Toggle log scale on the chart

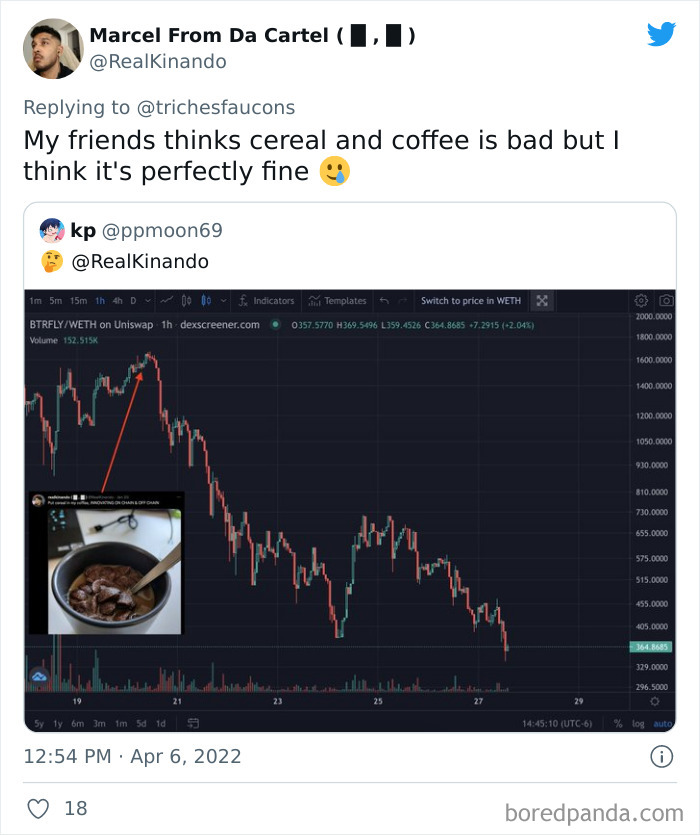coord(640,723)
